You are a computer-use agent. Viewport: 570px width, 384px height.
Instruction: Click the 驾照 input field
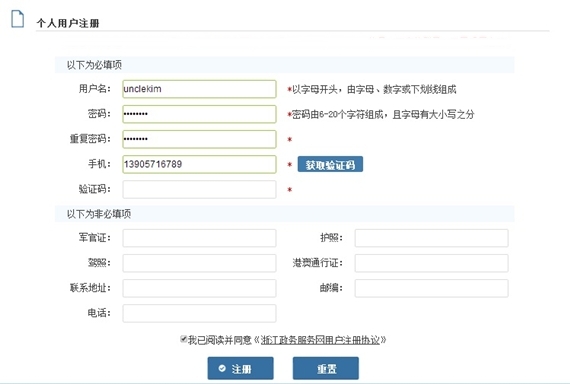[x=199, y=263]
